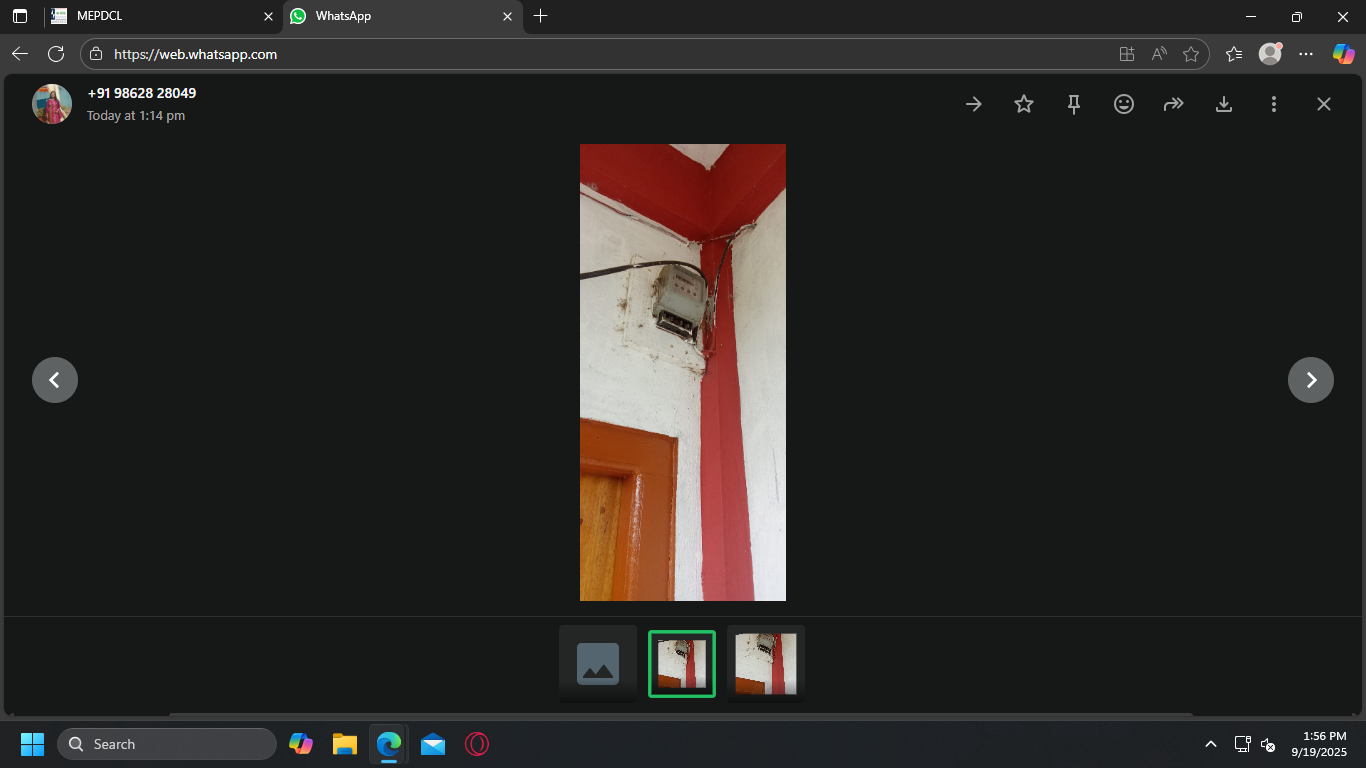Open File Explorer from the taskbar

[345, 744]
